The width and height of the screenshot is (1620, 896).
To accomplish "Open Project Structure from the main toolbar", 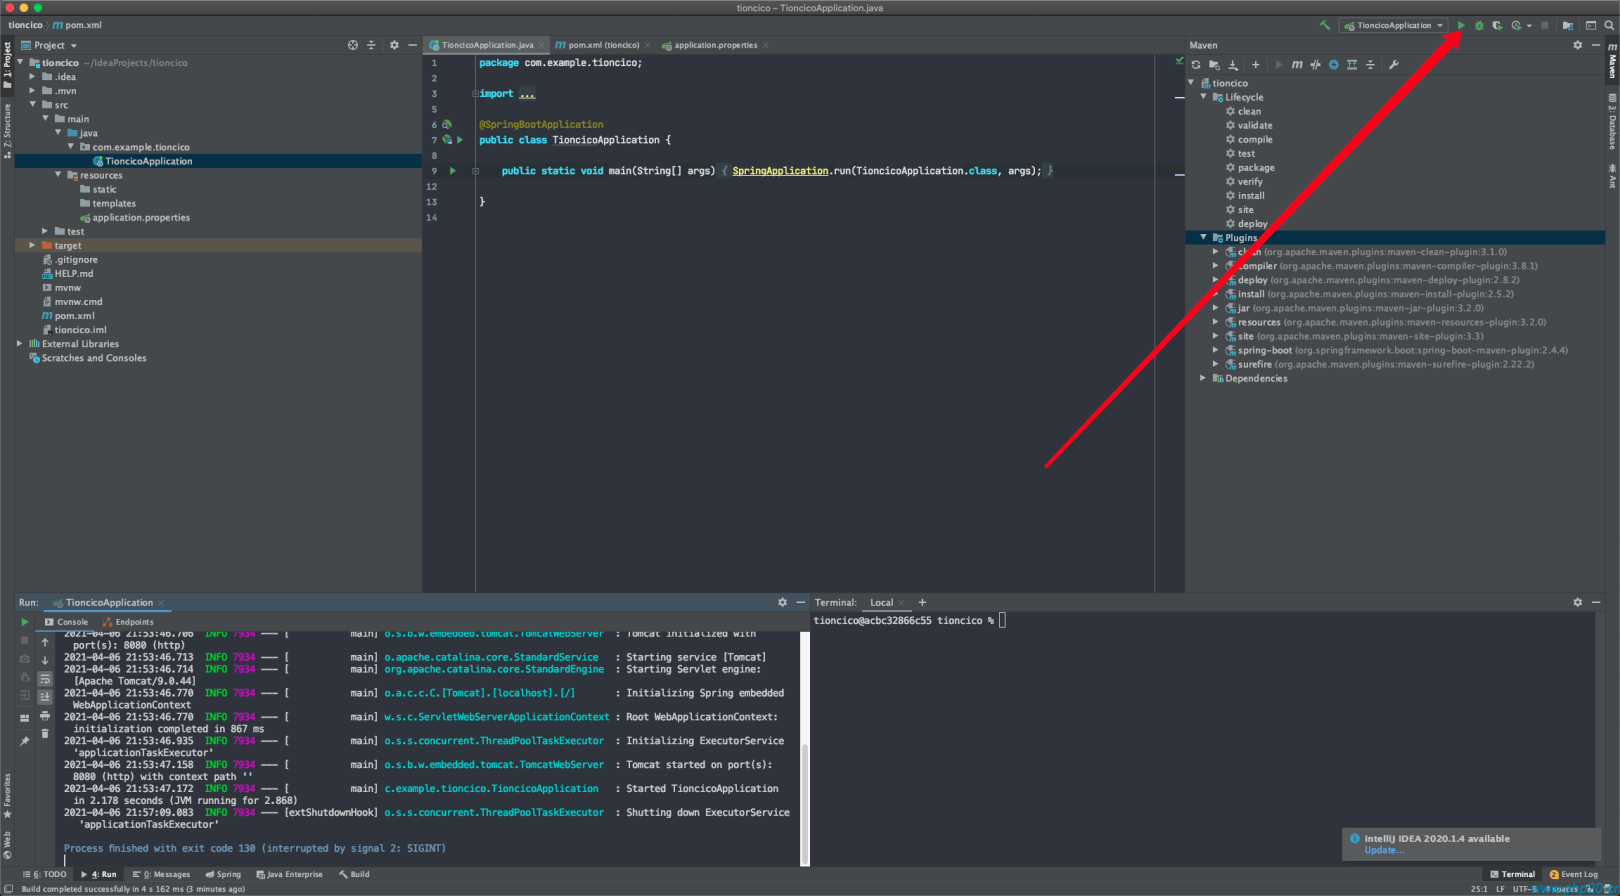I will tap(1568, 25).
